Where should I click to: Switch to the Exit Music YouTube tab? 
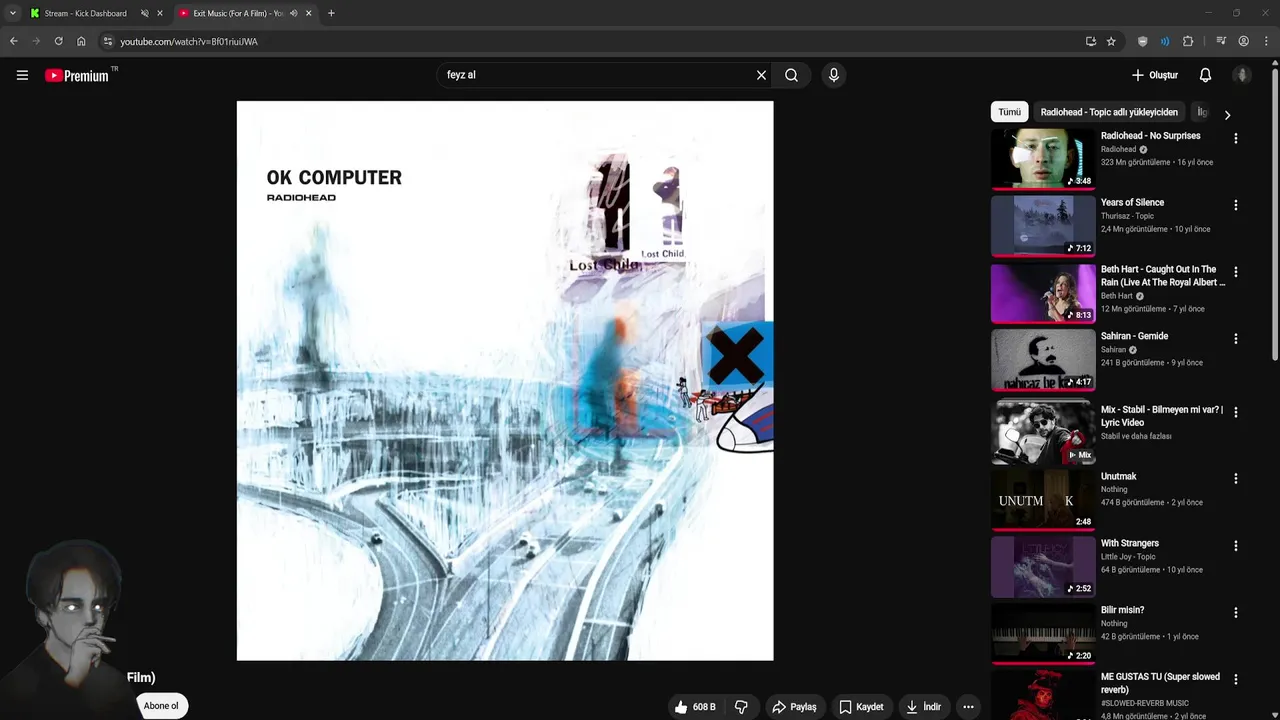[237, 13]
